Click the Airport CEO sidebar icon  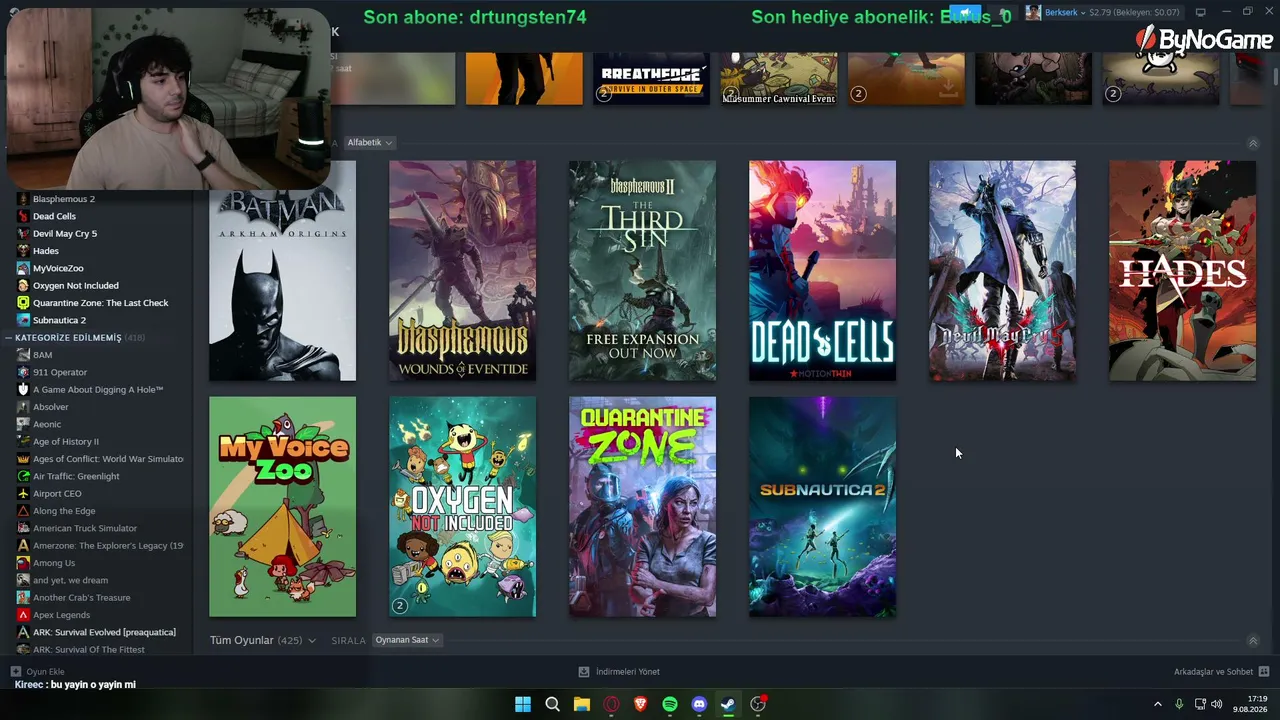tap(23, 493)
